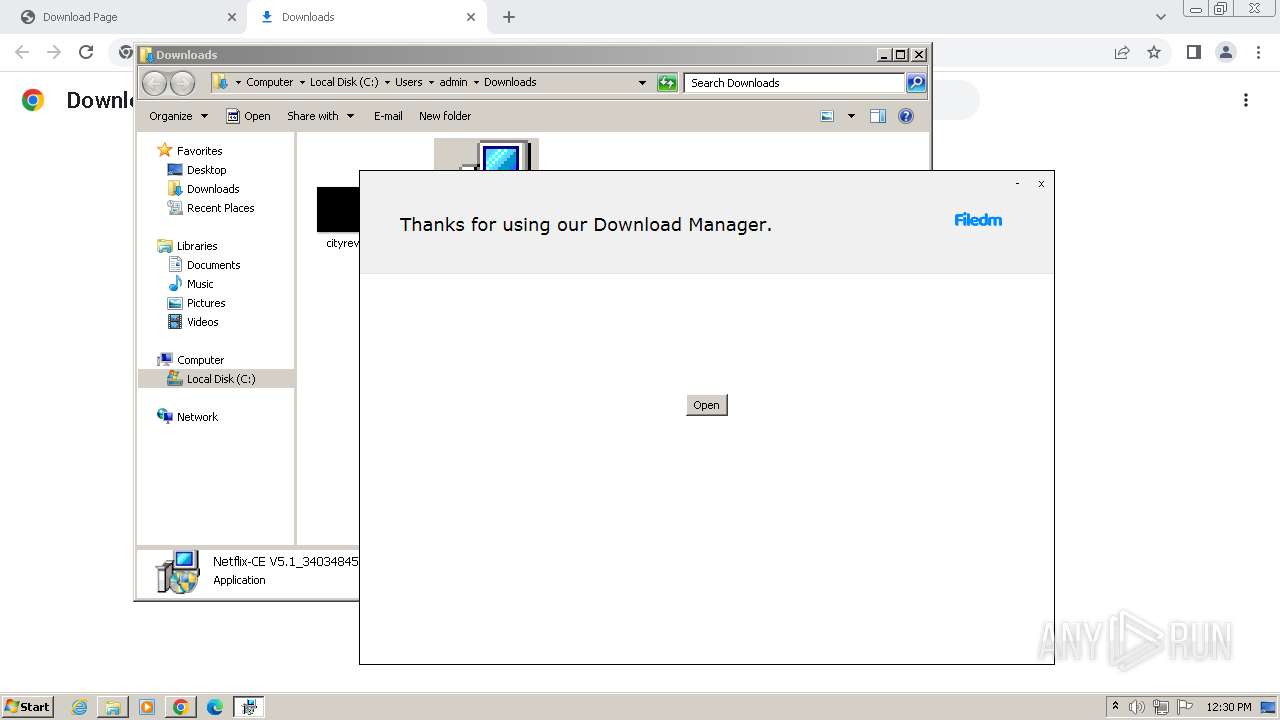The width and height of the screenshot is (1280, 720).
Task: Open Chrome tab search dropdown
Action: [1161, 17]
